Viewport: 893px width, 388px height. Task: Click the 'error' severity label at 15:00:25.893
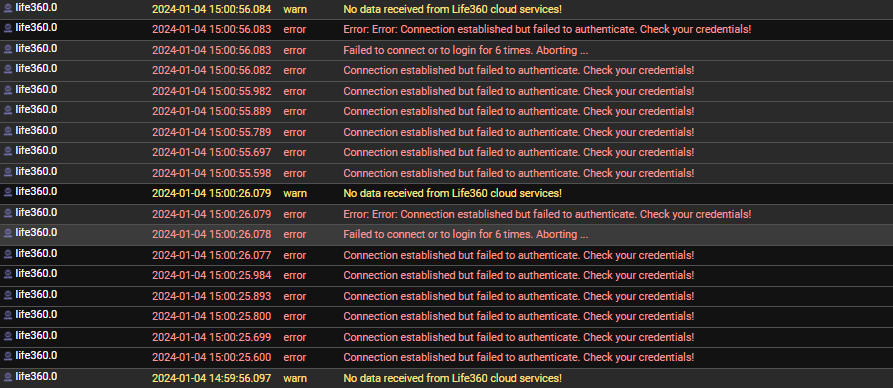click(294, 296)
